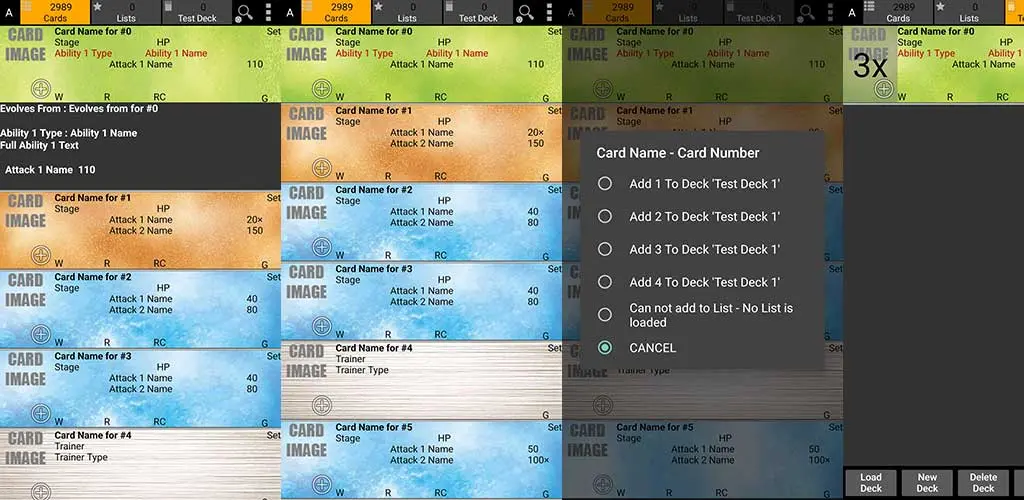Select Add 3 To Deck 'Test Deck 1' option
1024x500 pixels.
pyautogui.click(x=702, y=249)
